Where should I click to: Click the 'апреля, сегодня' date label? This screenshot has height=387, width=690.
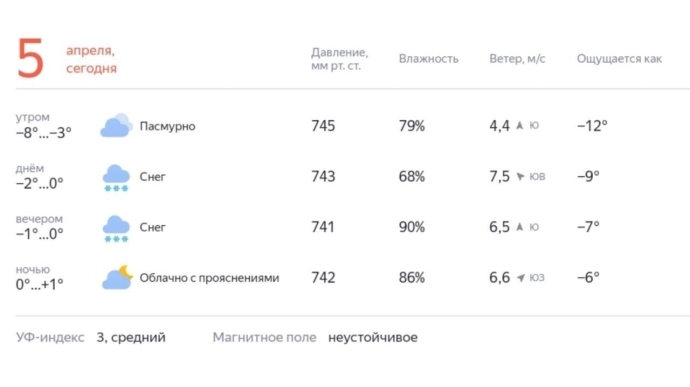click(x=92, y=59)
